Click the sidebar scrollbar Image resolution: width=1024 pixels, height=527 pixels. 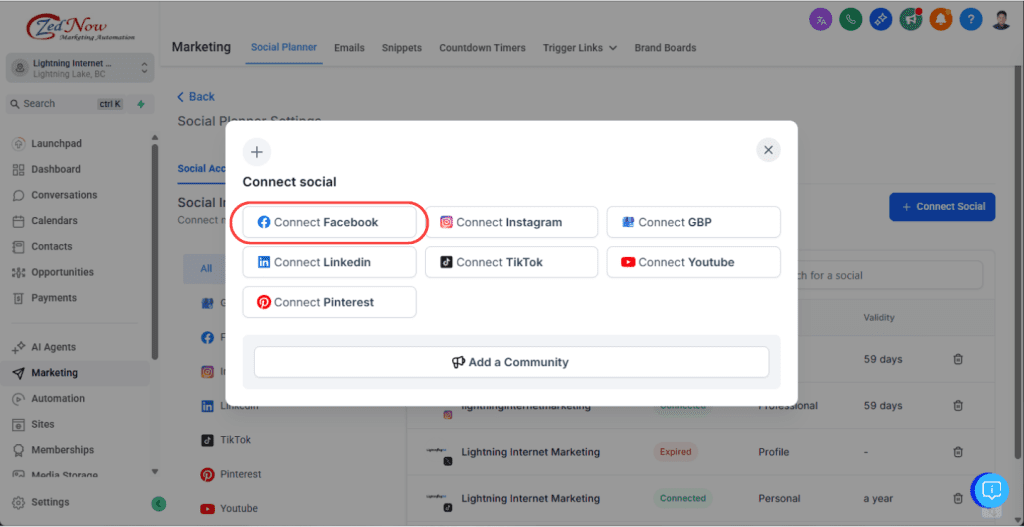pos(155,251)
